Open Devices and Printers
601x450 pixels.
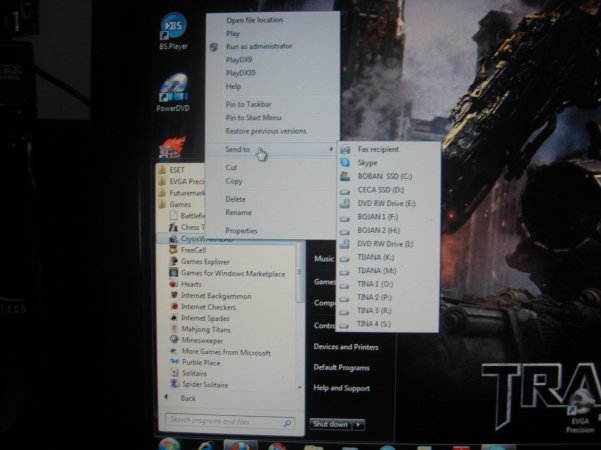tap(346, 347)
